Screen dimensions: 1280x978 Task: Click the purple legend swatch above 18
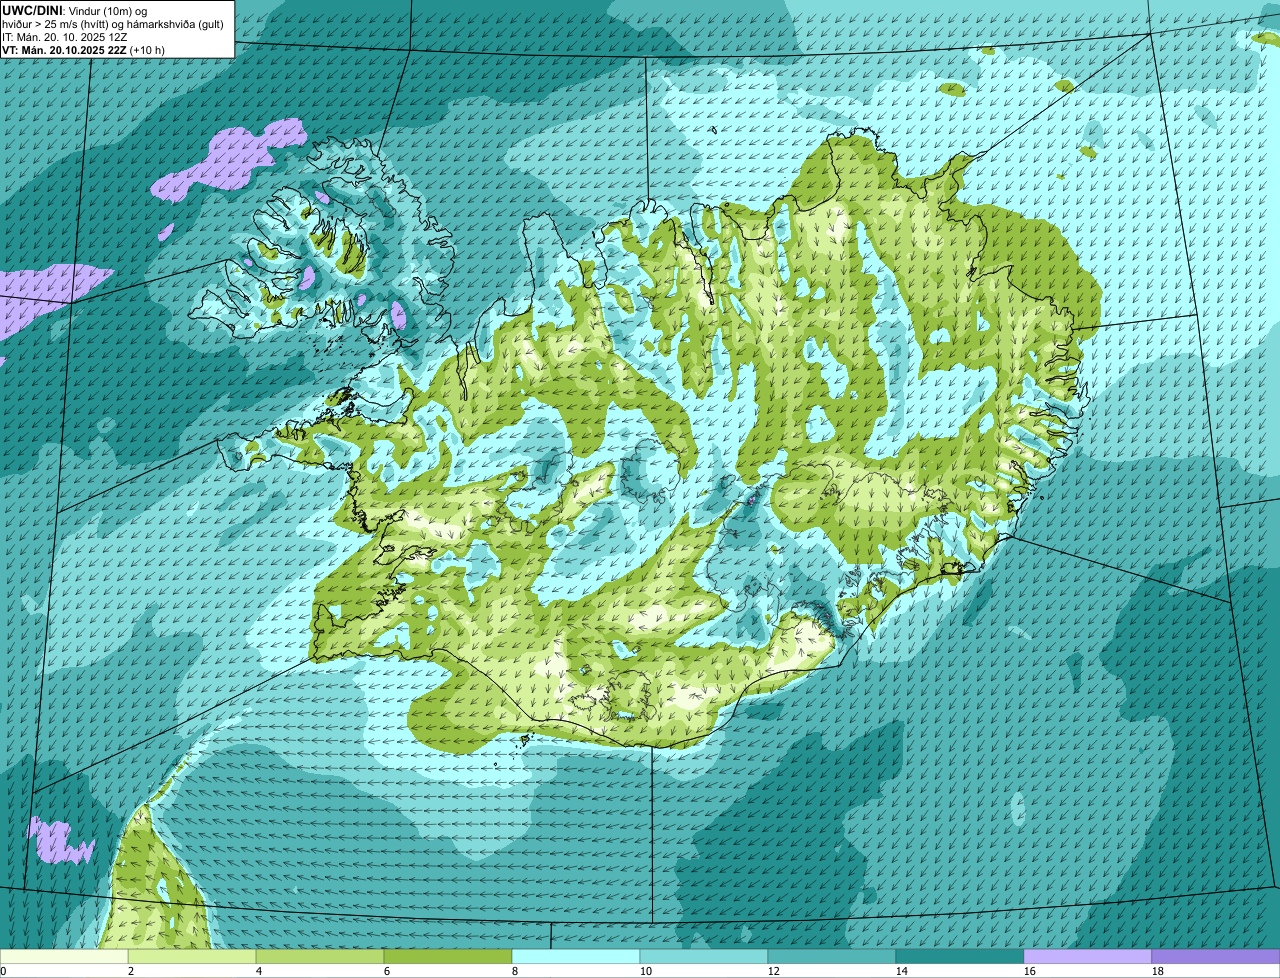1216,956
